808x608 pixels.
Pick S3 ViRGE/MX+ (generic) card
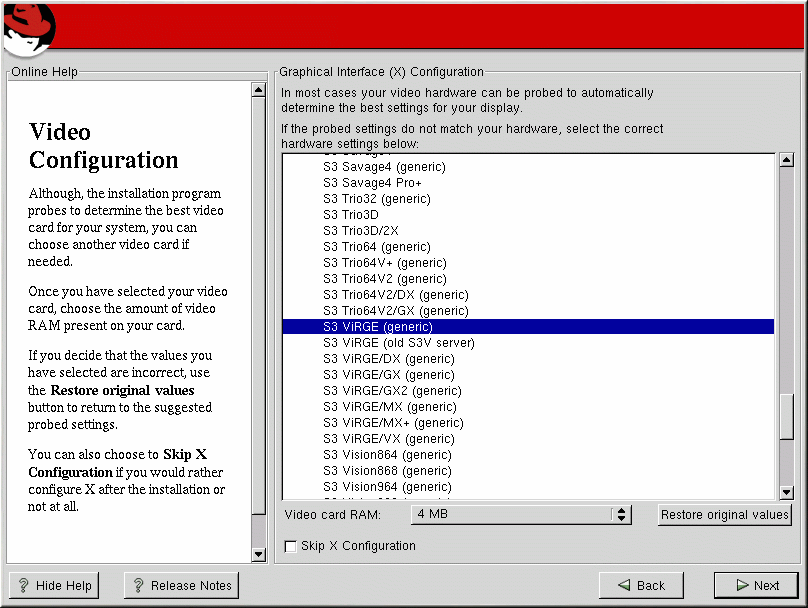pos(528,423)
